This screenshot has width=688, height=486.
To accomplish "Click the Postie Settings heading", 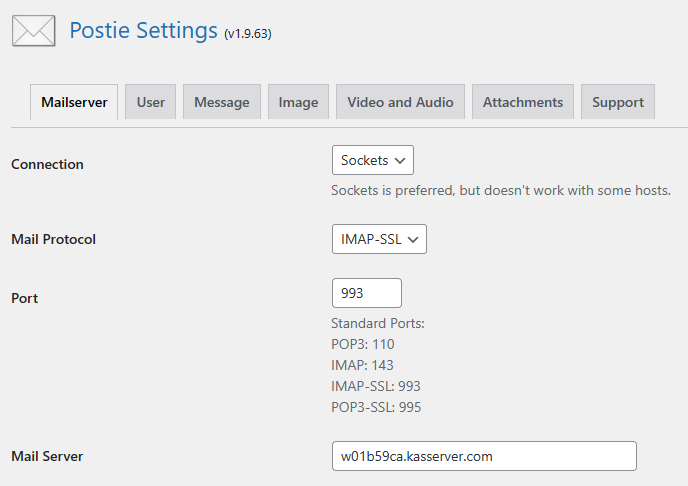I will tap(143, 30).
